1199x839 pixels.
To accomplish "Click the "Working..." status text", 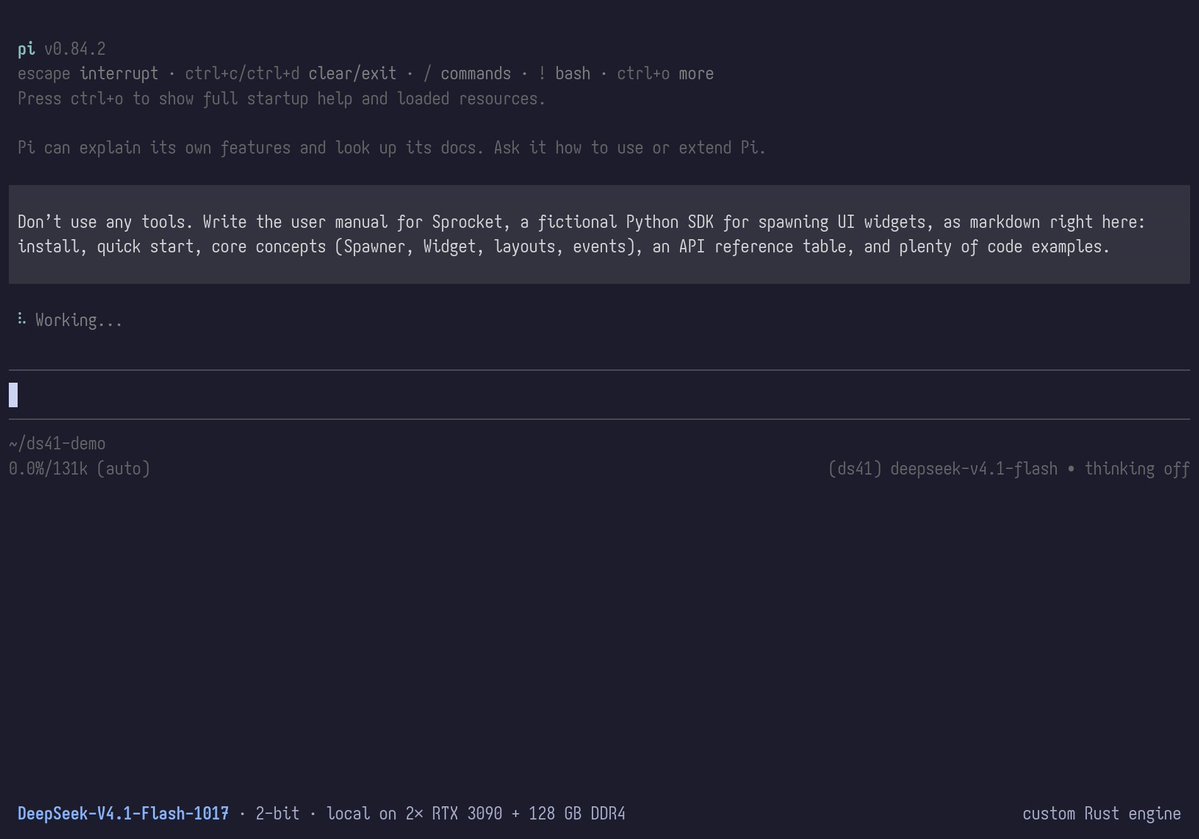I will tap(79, 320).
